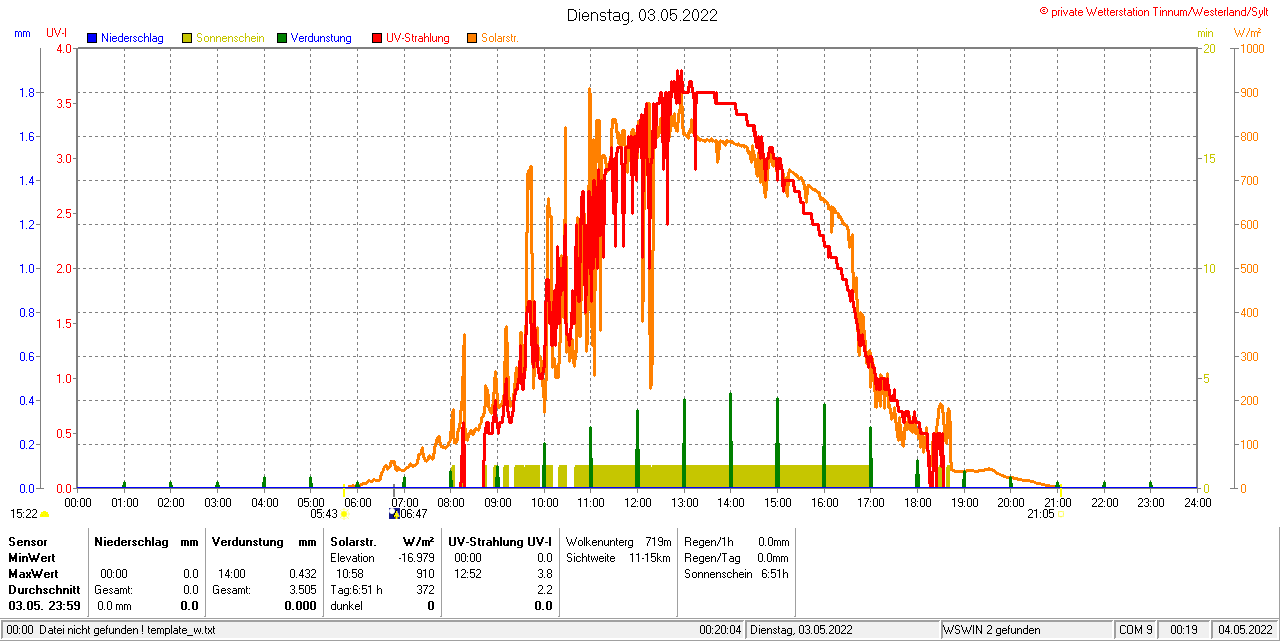Click the 00:19 status bar field

tap(1184, 630)
